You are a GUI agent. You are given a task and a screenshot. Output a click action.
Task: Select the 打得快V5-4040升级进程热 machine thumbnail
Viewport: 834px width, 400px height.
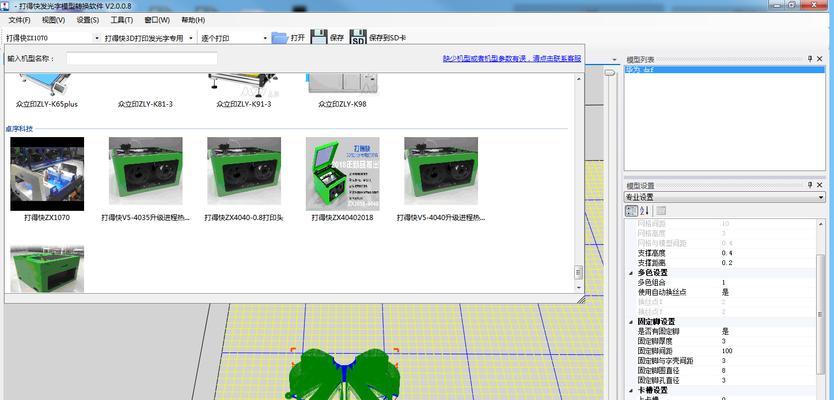(x=441, y=171)
